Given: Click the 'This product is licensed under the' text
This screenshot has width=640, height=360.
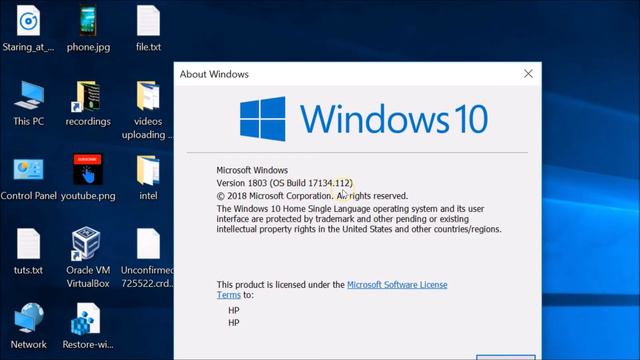Looking at the screenshot, I should [x=281, y=284].
